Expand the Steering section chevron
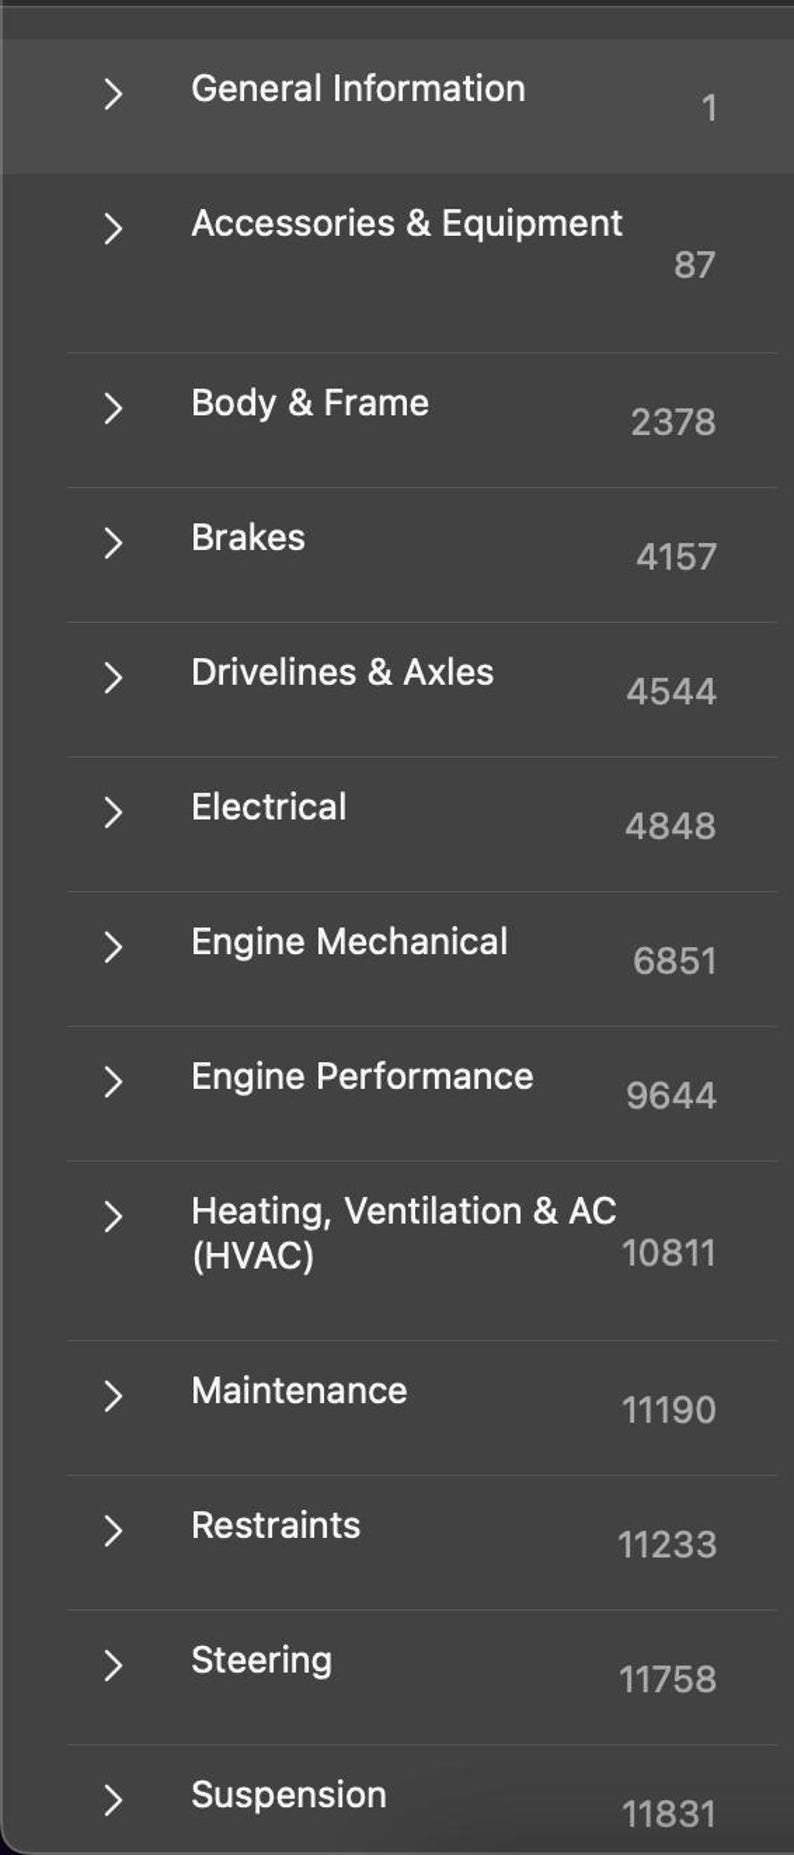 [113, 1666]
